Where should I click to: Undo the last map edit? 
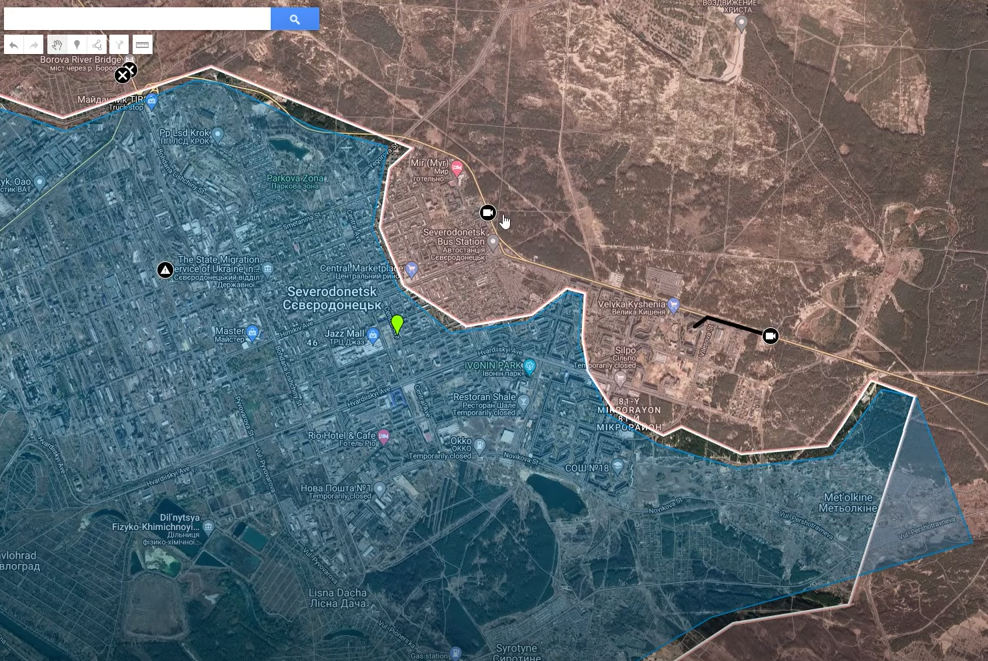pyautogui.click(x=13, y=45)
